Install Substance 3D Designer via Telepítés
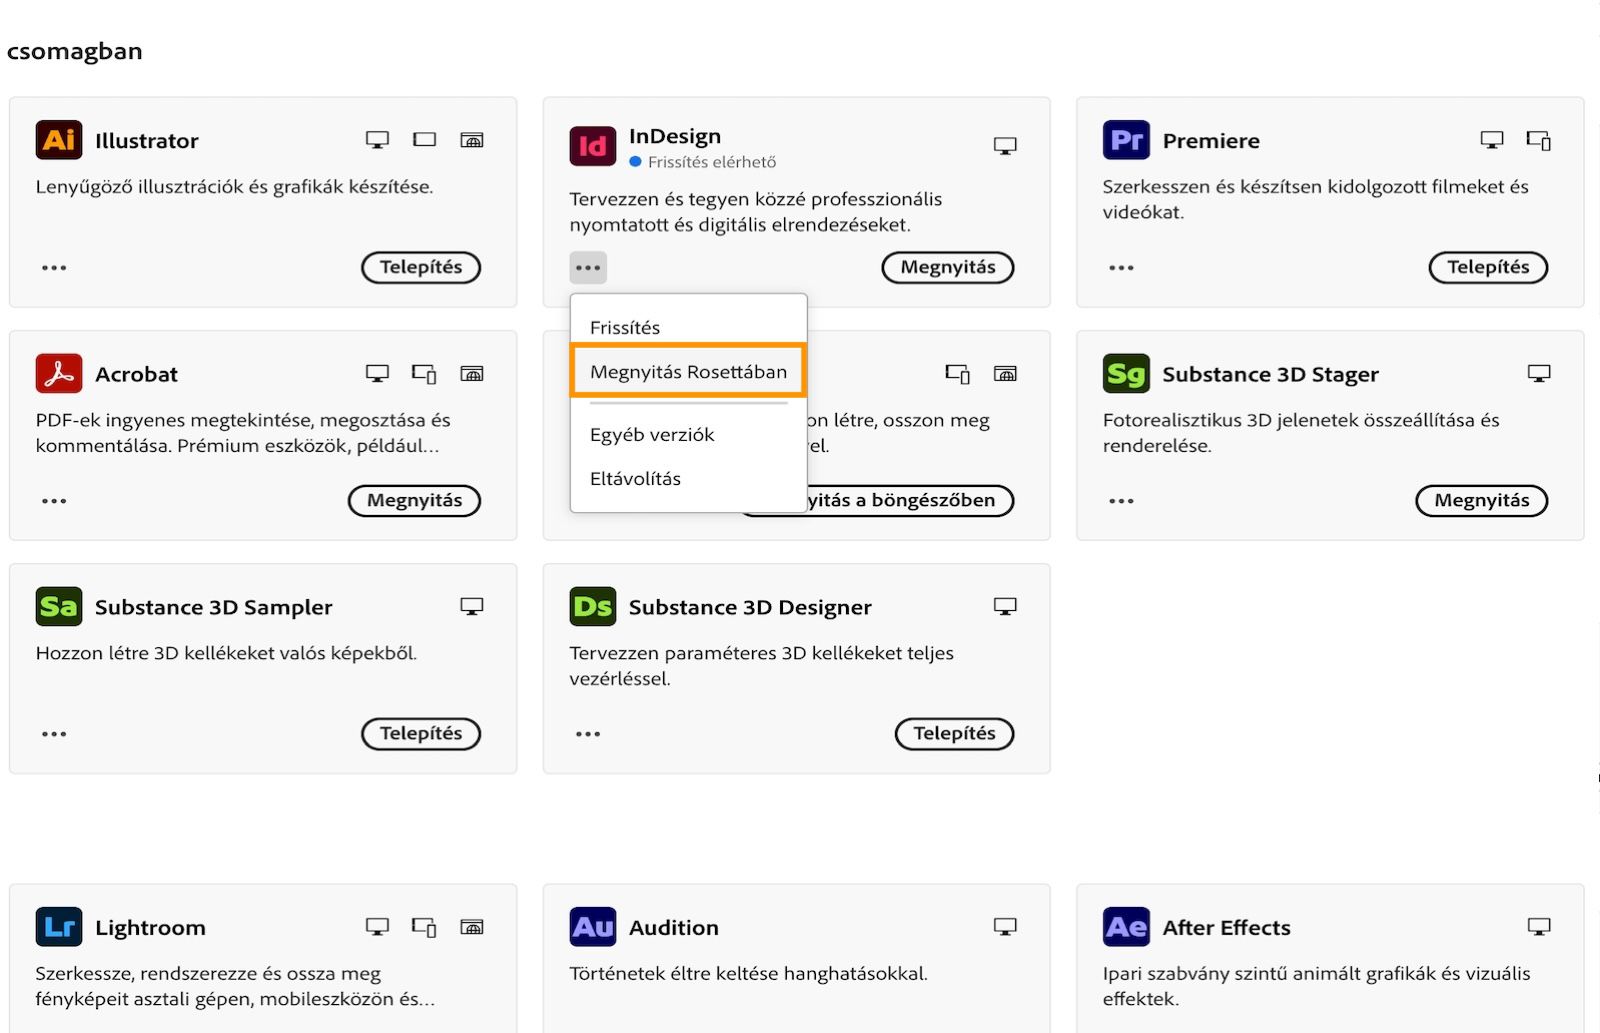This screenshot has height=1033, width=1600. (x=954, y=733)
